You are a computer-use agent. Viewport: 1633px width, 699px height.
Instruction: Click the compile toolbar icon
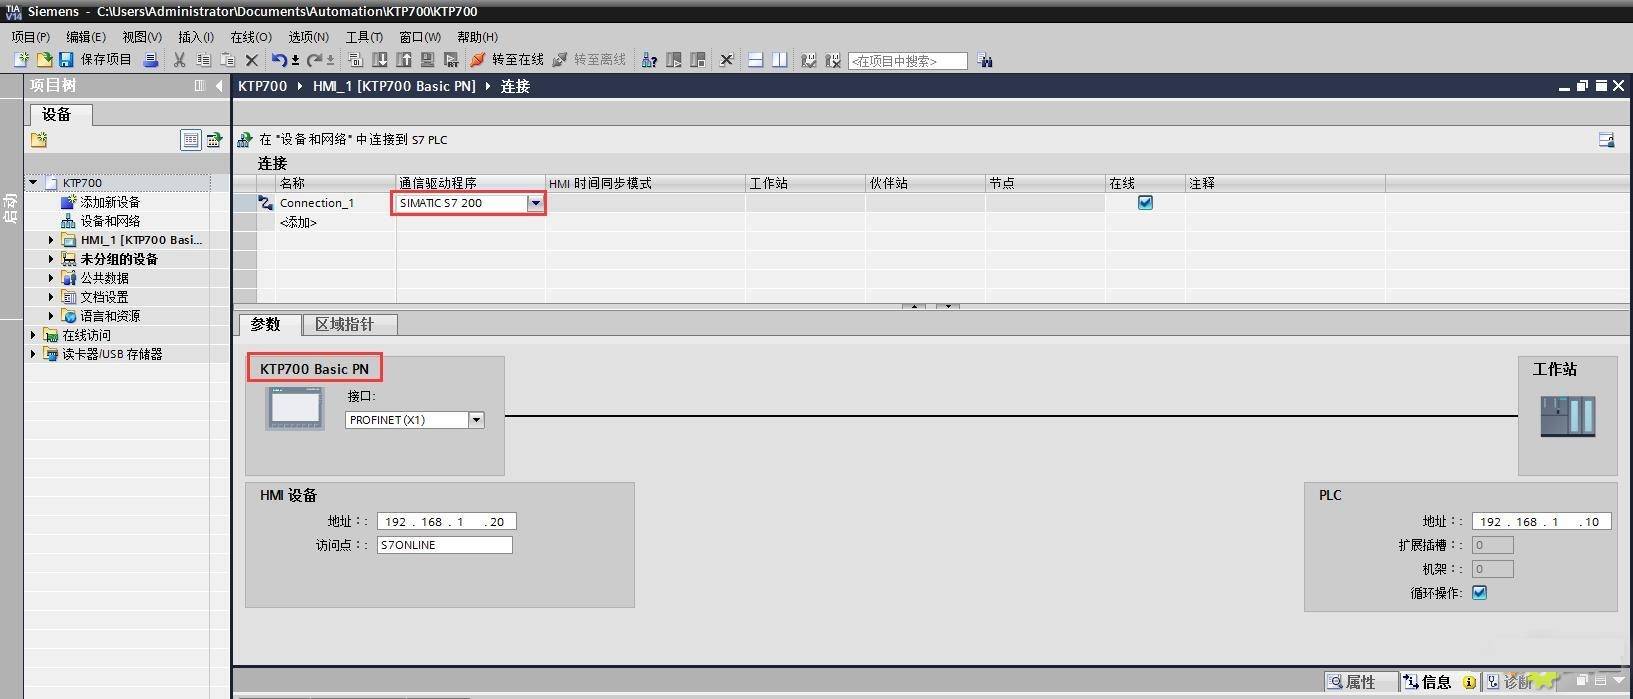coord(355,60)
